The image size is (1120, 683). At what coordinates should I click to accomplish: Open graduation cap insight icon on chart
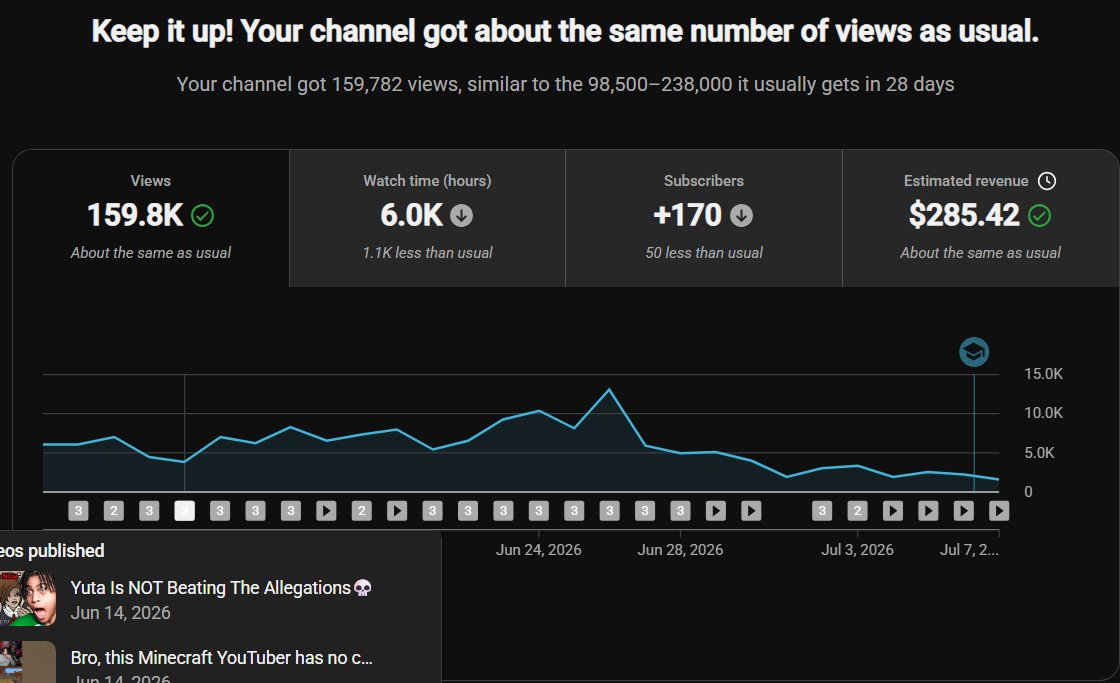974,352
